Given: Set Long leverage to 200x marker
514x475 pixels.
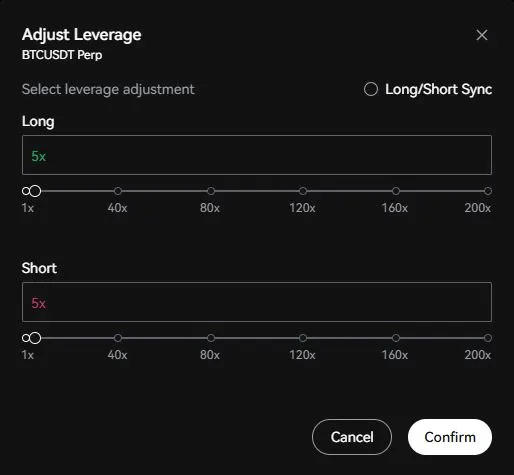Looking at the screenshot, I should [488, 191].
